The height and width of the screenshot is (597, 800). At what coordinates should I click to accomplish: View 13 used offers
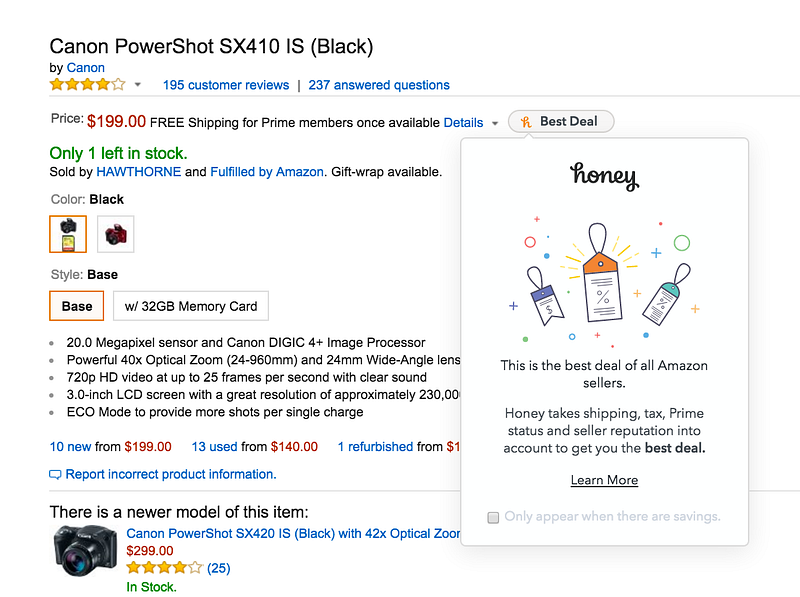tap(213, 447)
